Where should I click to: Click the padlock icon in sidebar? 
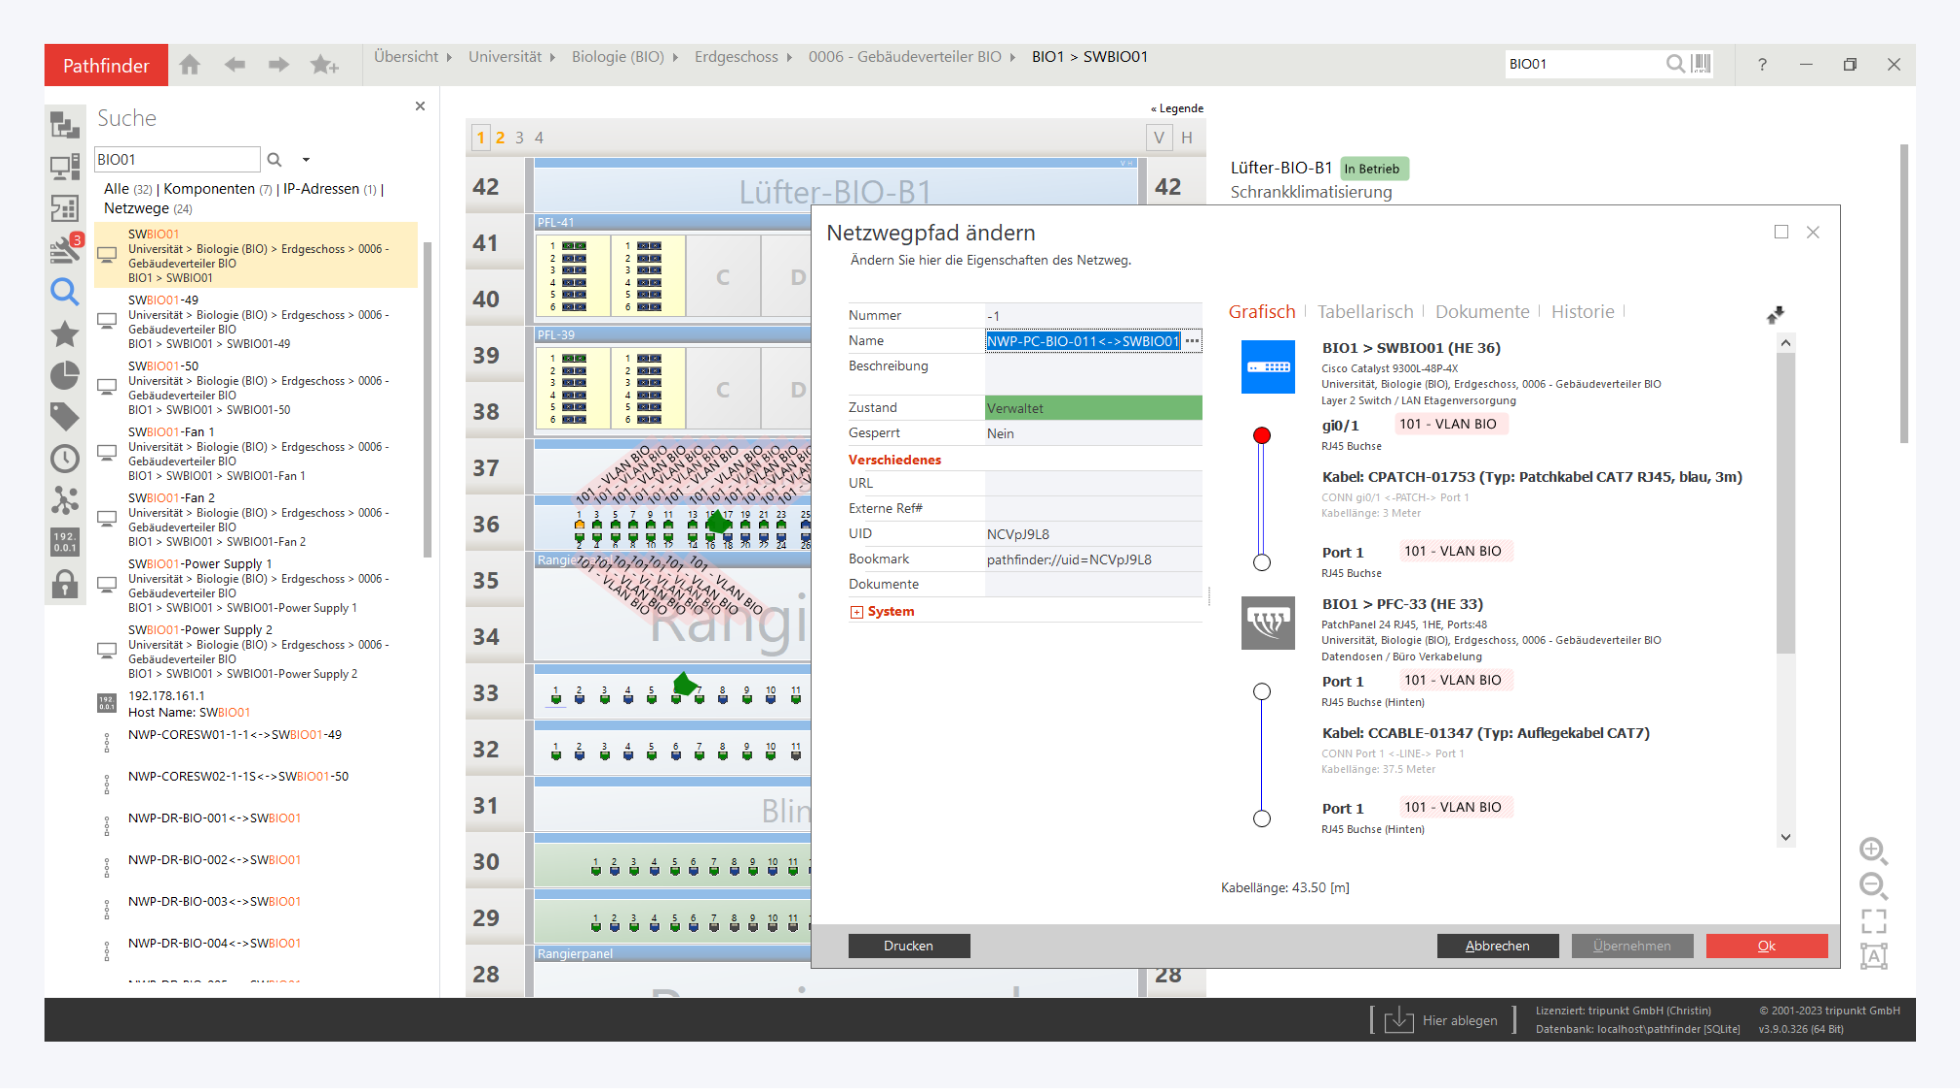65,584
